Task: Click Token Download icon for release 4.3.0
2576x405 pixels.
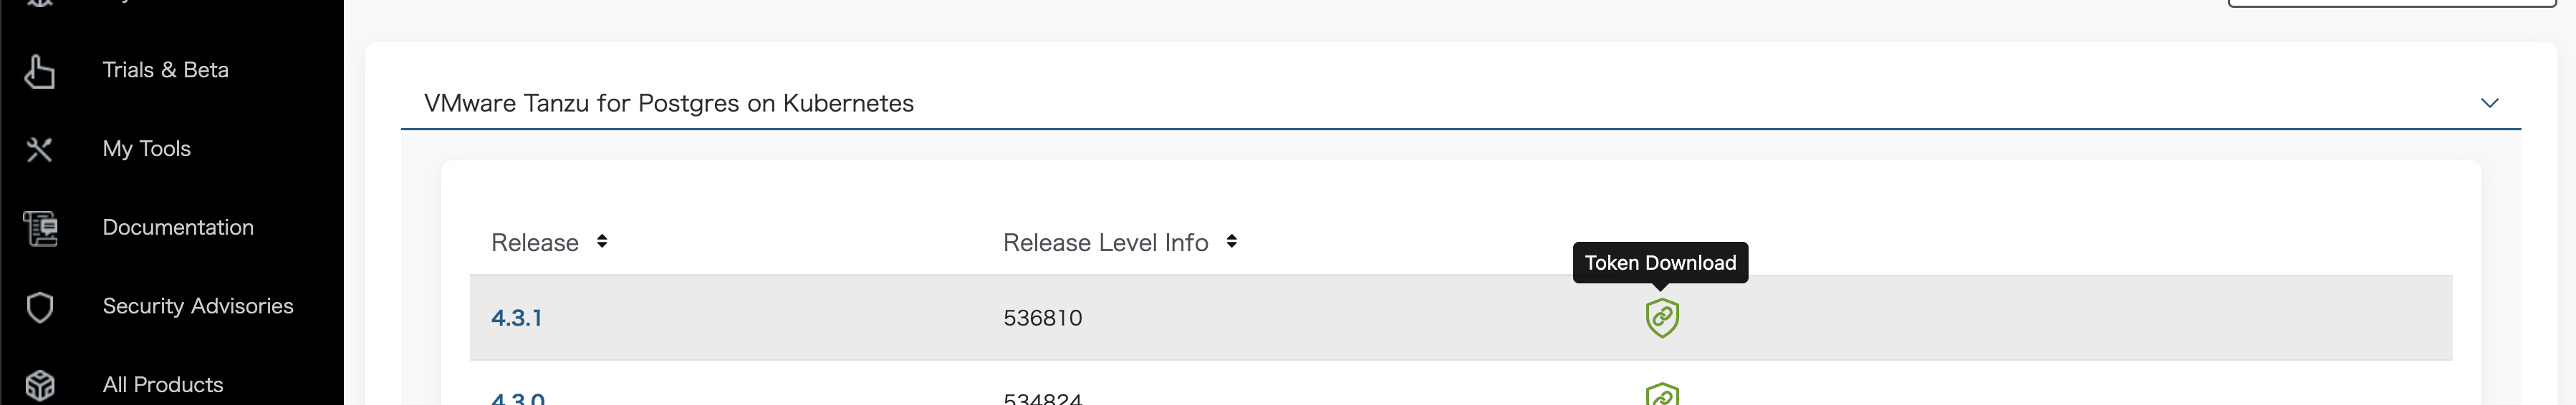Action: click(x=1661, y=395)
